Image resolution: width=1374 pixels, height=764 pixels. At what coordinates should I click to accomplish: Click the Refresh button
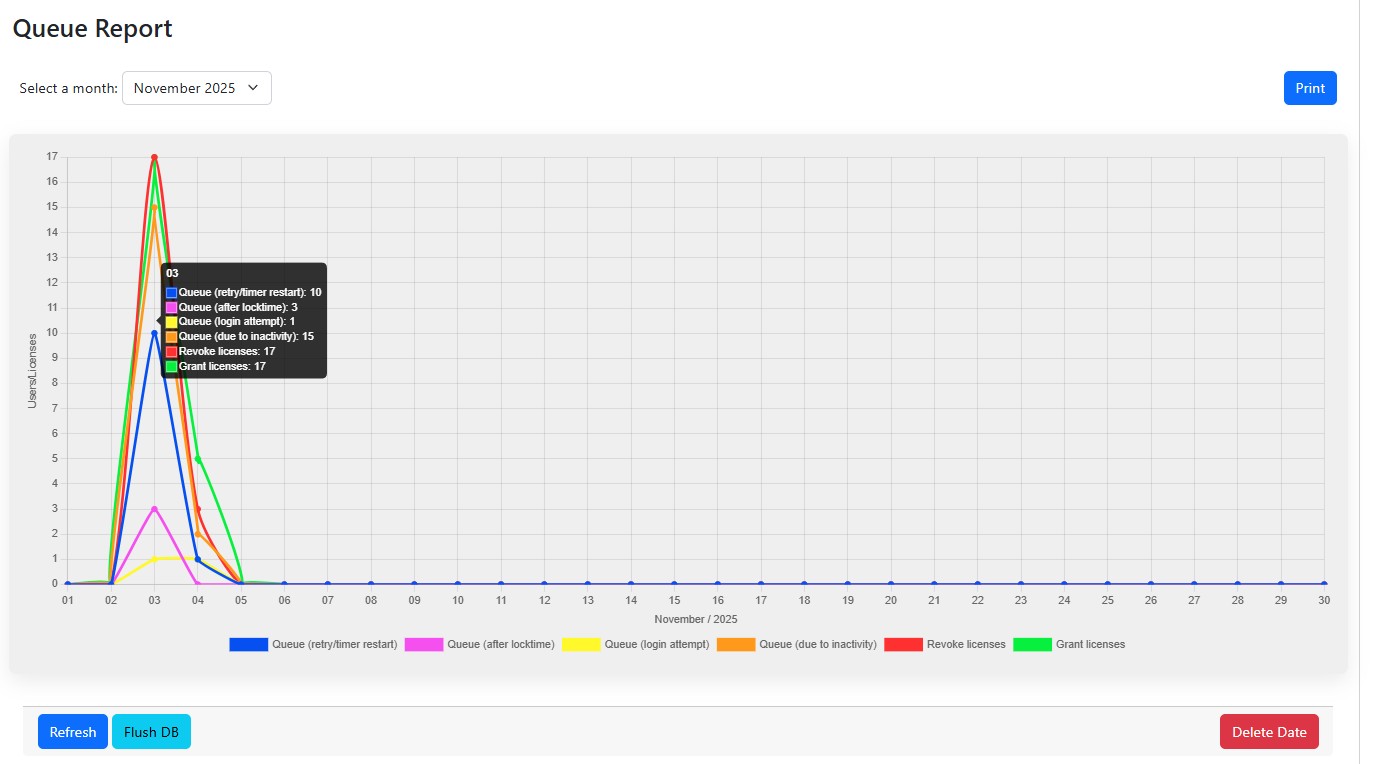pos(73,732)
